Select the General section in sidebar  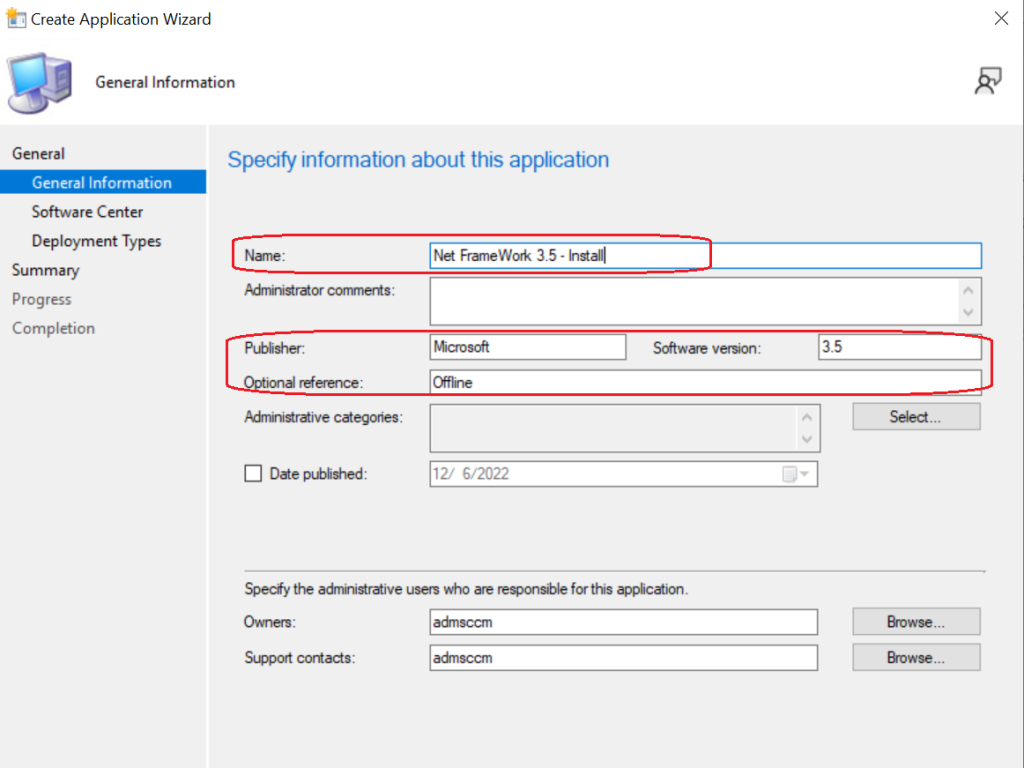click(x=39, y=153)
